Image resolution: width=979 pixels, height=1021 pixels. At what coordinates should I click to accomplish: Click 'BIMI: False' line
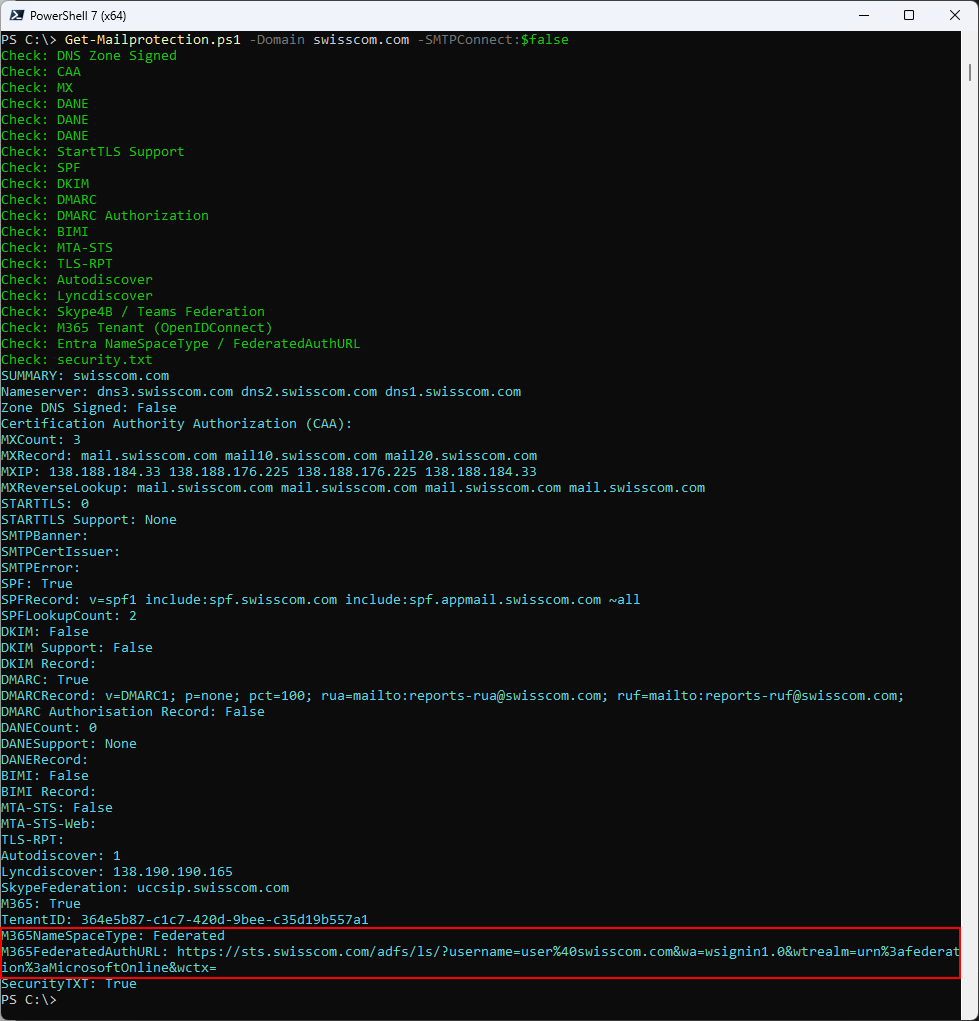pos(45,776)
